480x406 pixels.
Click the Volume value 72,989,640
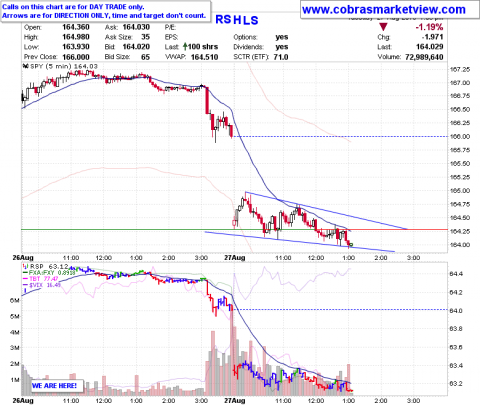[424, 57]
